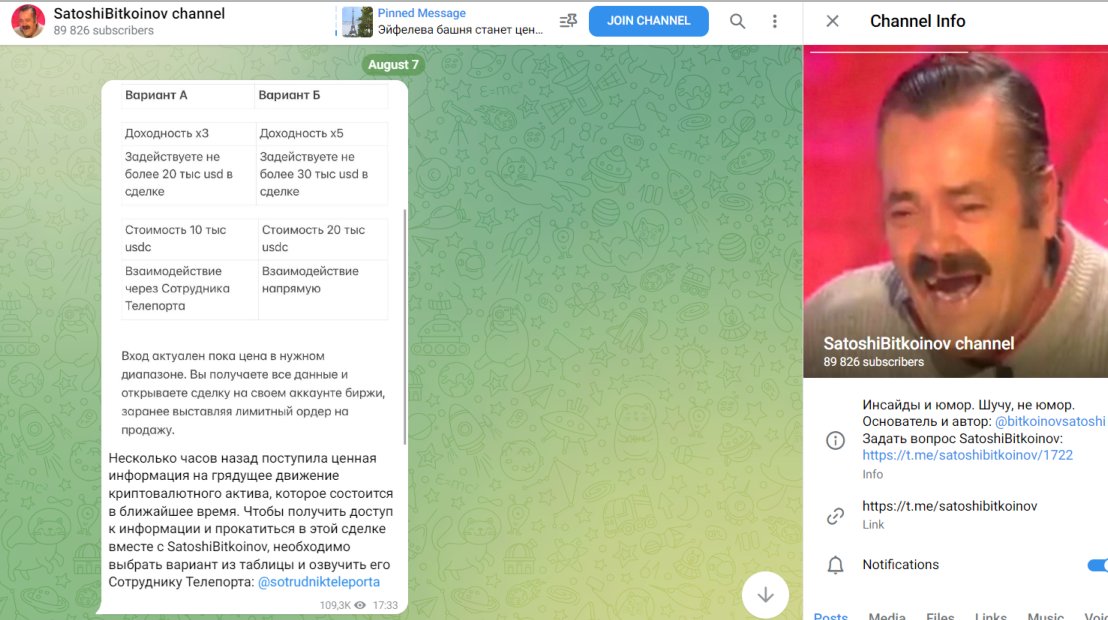Open the search icon in the chat header
This screenshot has height=620, width=1108.
click(737, 21)
